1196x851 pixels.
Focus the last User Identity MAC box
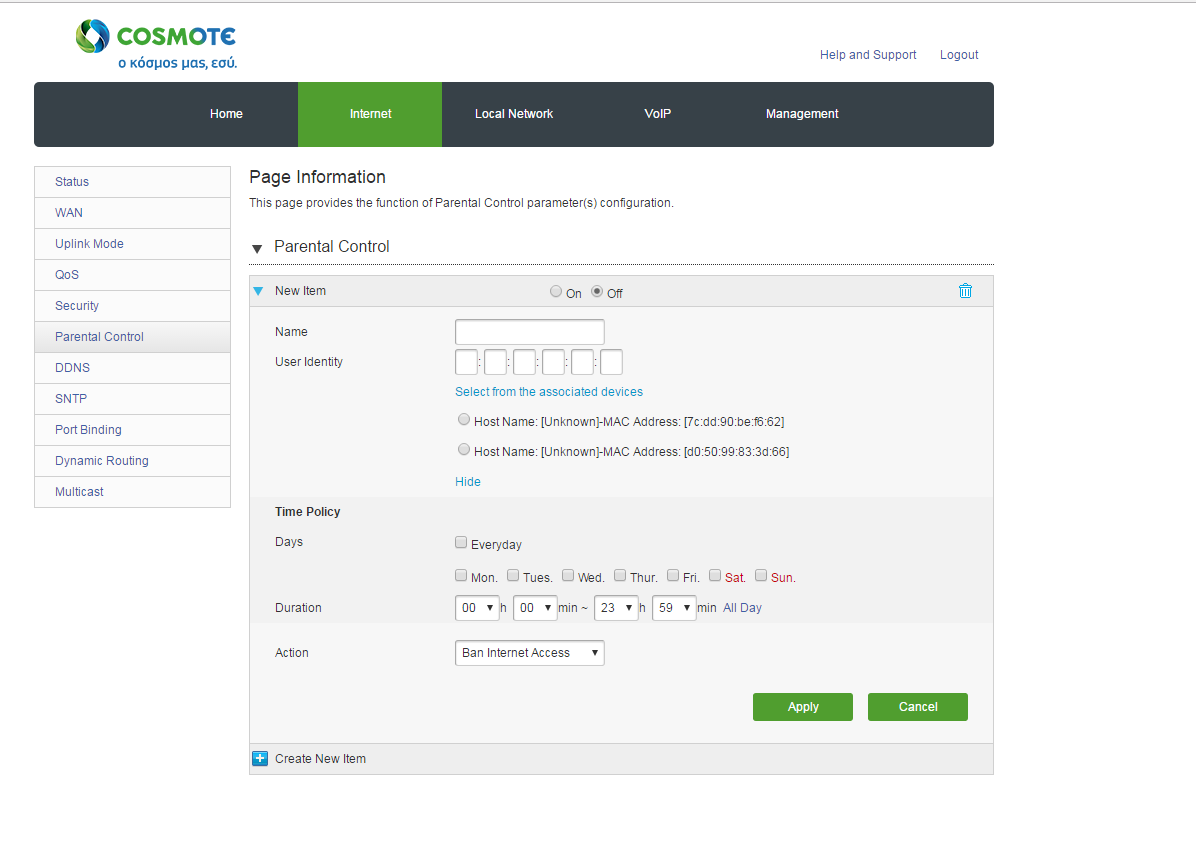pyautogui.click(x=611, y=362)
